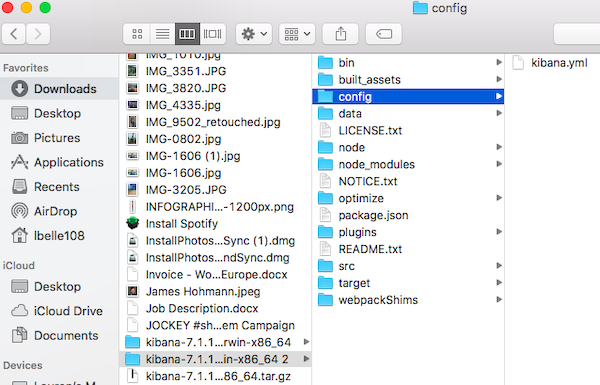Select kibana-7.1.1...rwin-x86_64 folder
Image resolution: width=600 pixels, height=385 pixels.
click(215, 342)
